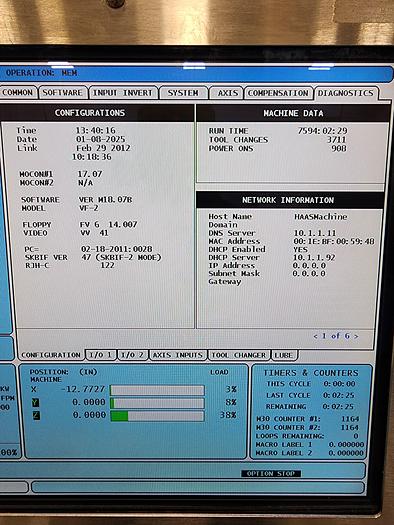
Task: Click the date value 01-08-2025
Action: [100, 139]
